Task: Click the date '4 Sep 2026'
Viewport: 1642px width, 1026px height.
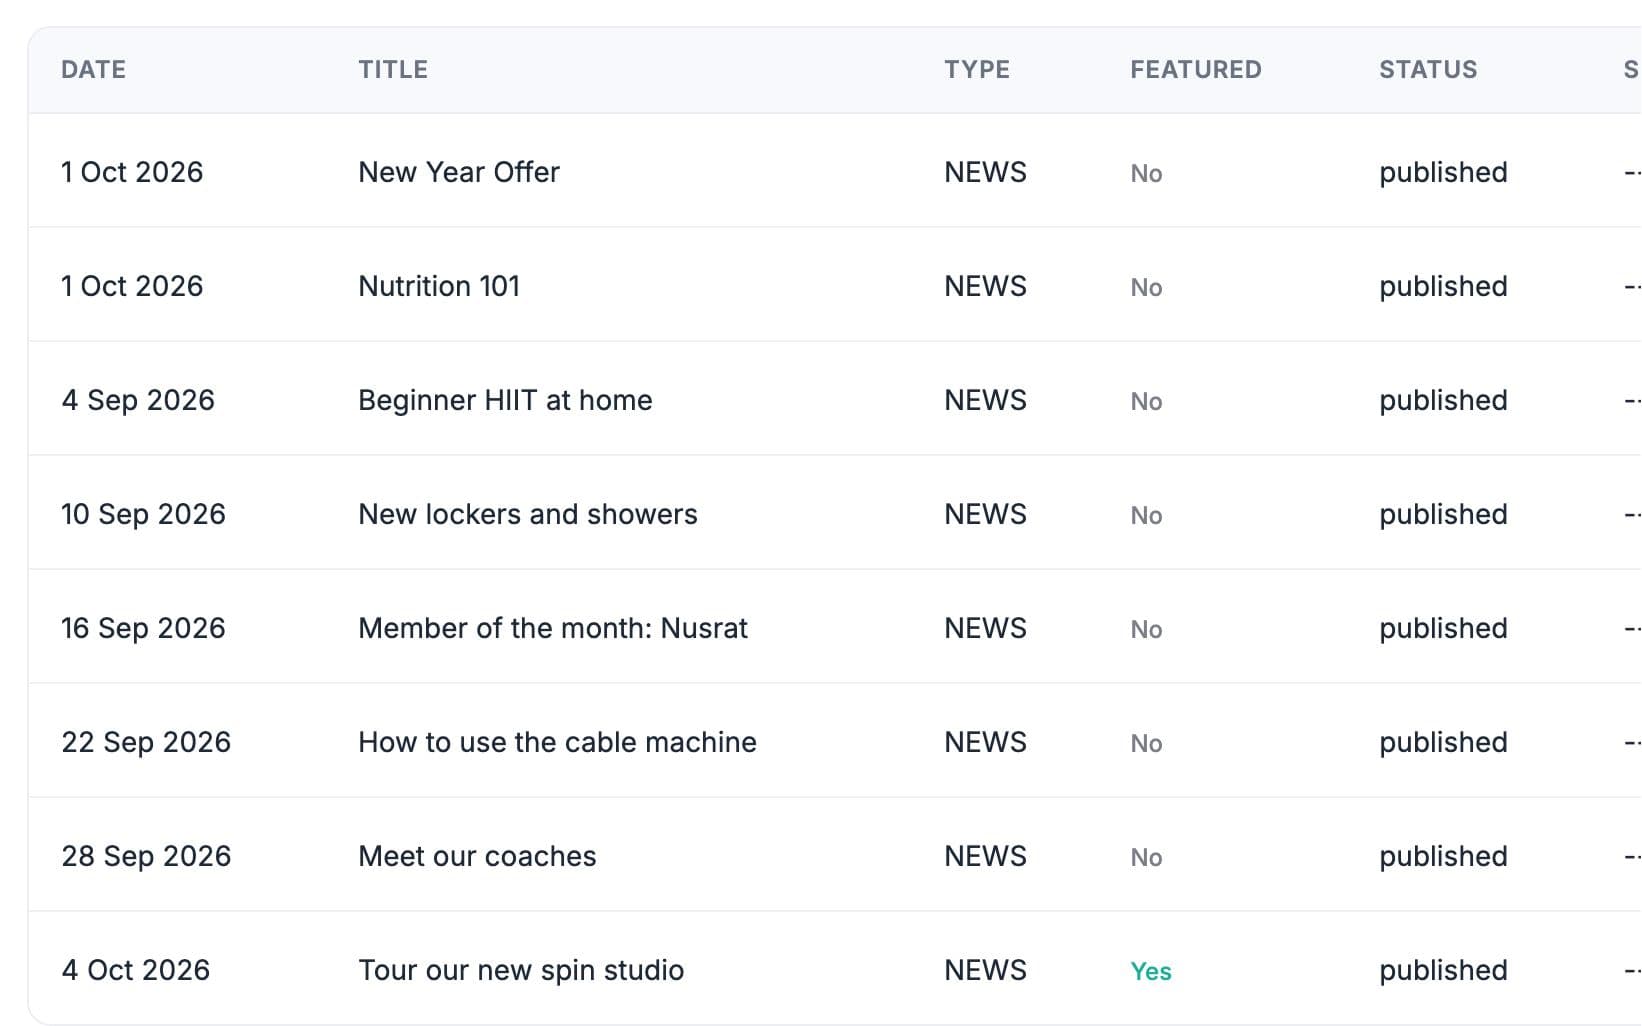Action: tap(138, 400)
